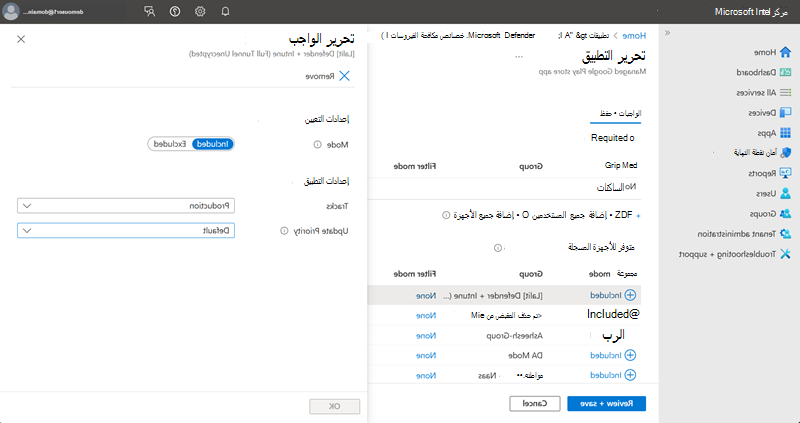Click the Users icon in sidebar
The image size is (800, 423).
[786, 193]
